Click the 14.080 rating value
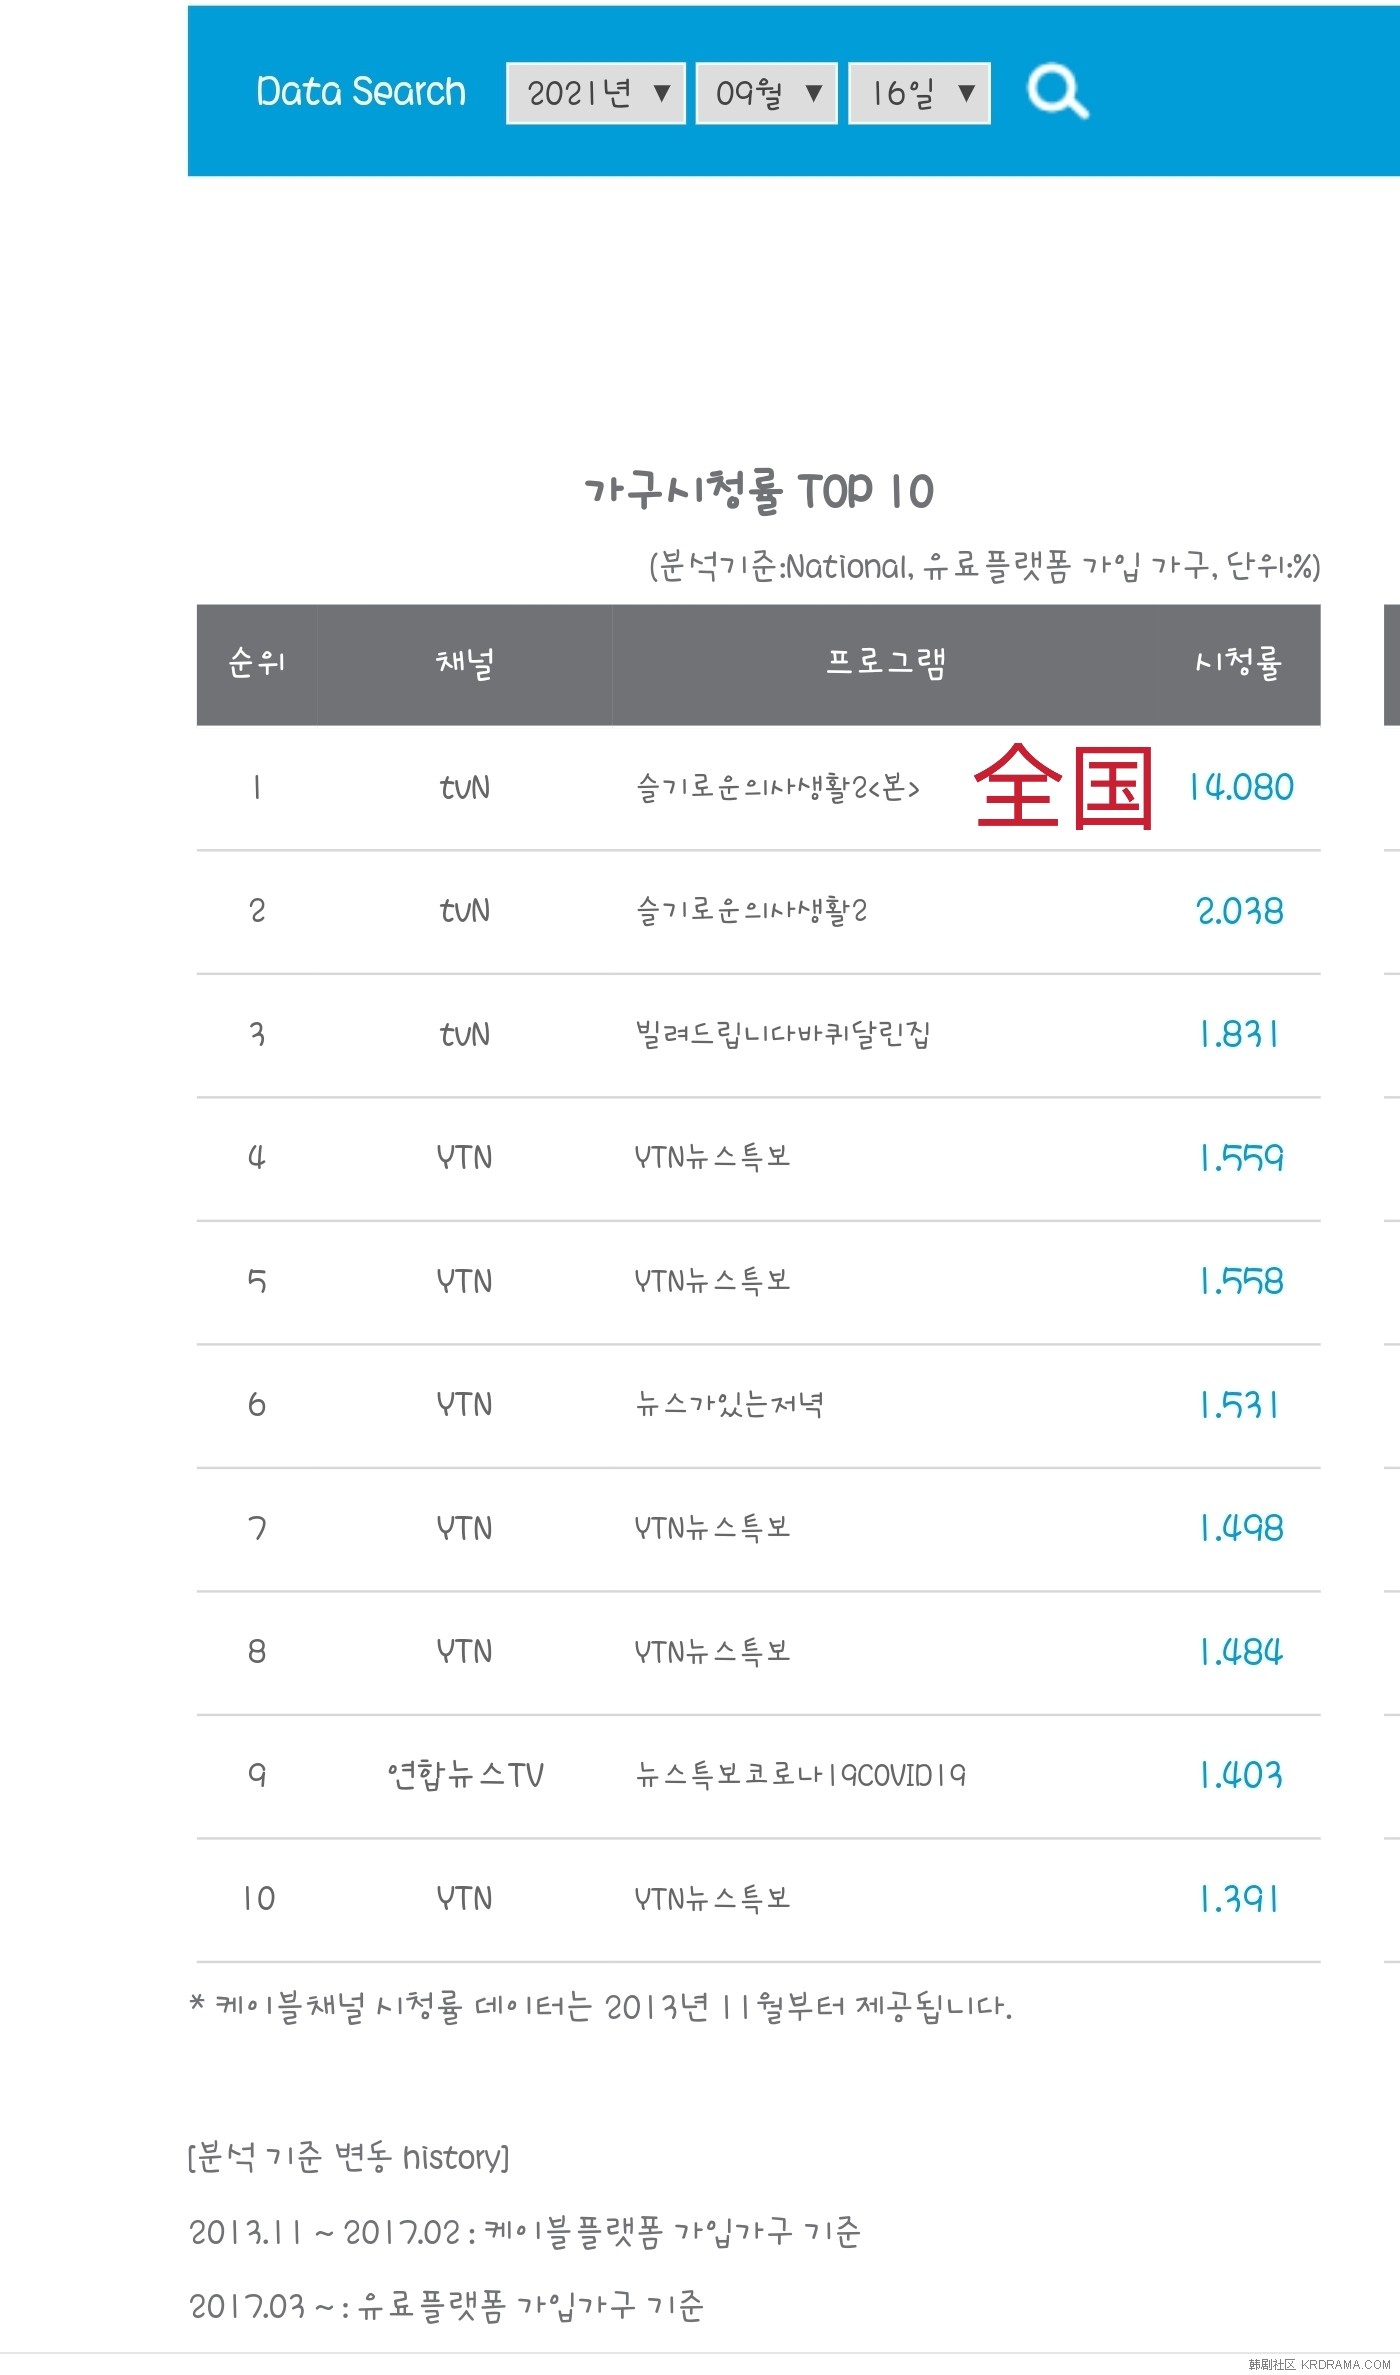 coord(1241,788)
